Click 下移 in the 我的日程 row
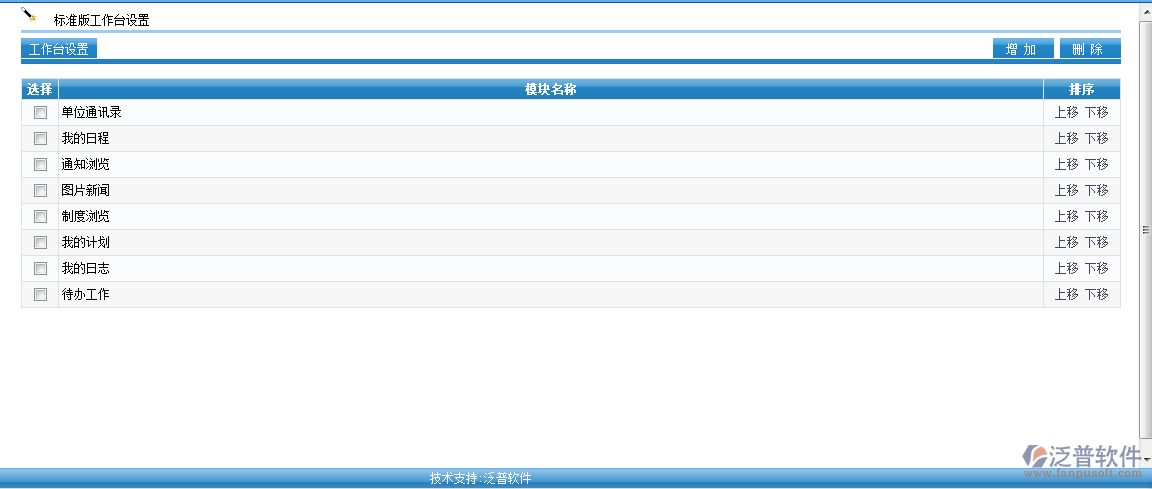 [x=1097, y=138]
